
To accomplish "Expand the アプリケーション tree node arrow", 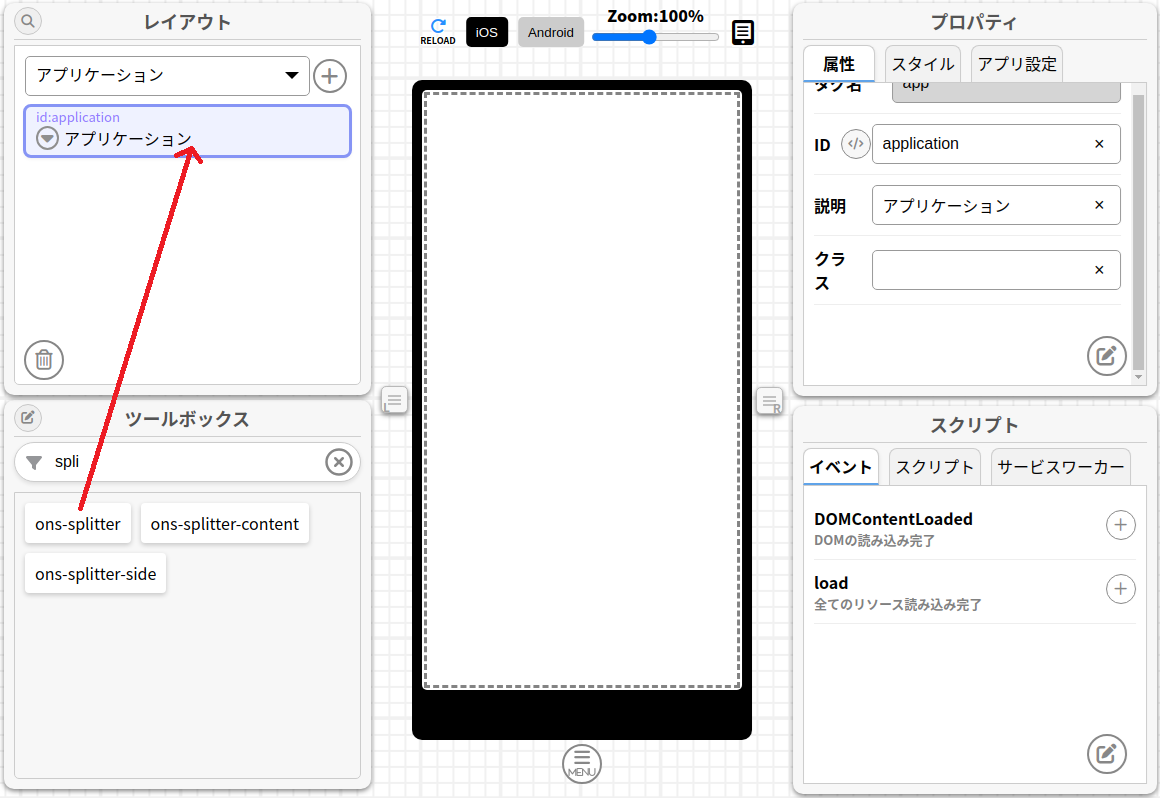I will 47,139.
